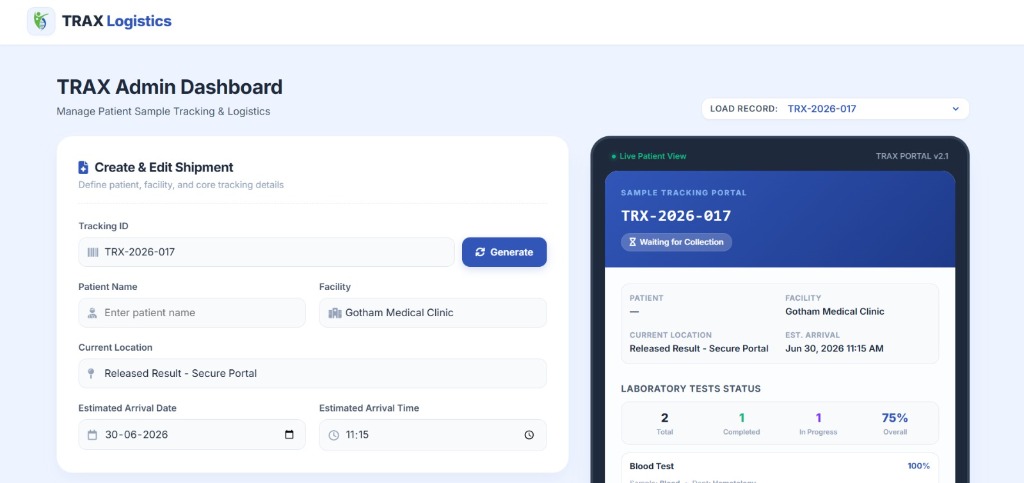Click the person icon in Patient Name
1024x483 pixels.
coord(92,313)
